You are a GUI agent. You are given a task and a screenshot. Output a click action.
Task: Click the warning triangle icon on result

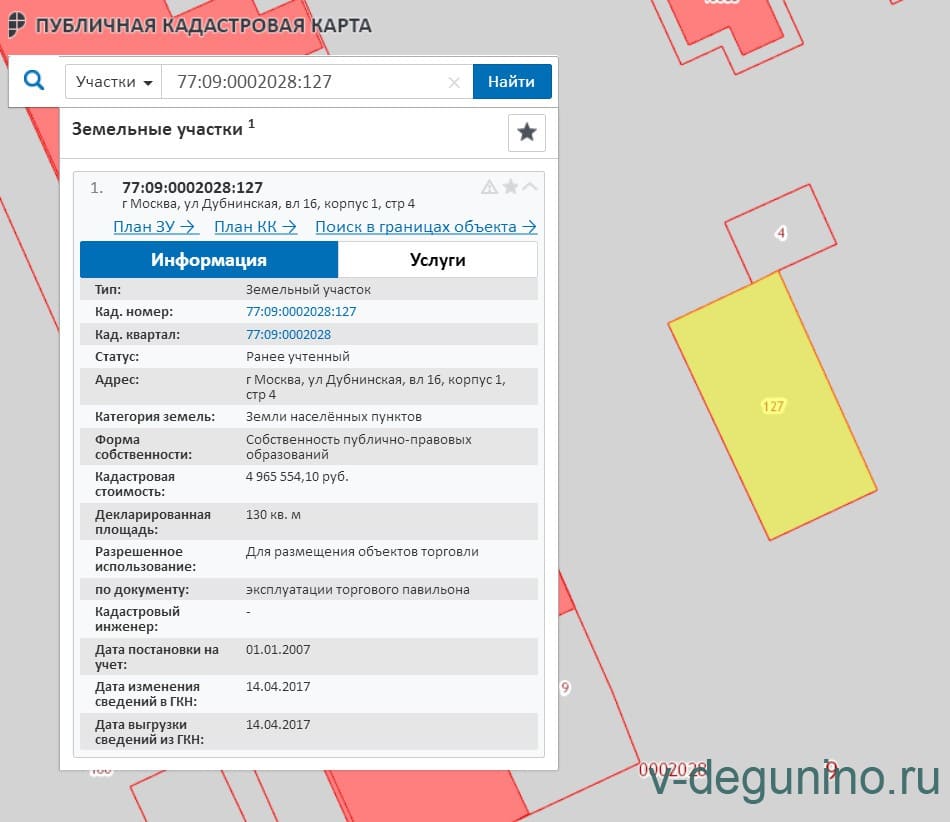[x=489, y=187]
